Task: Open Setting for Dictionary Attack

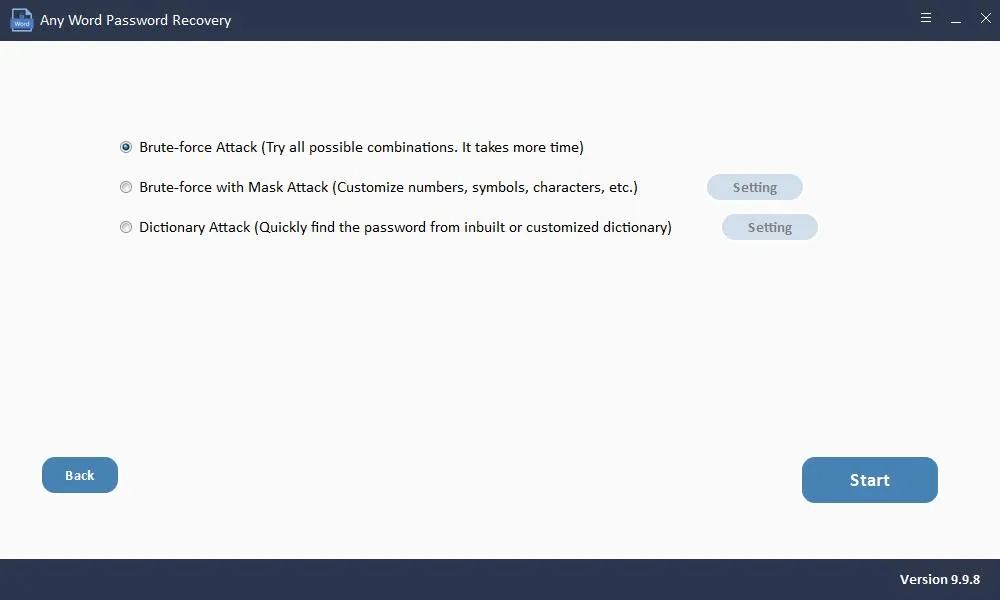Action: (x=769, y=227)
